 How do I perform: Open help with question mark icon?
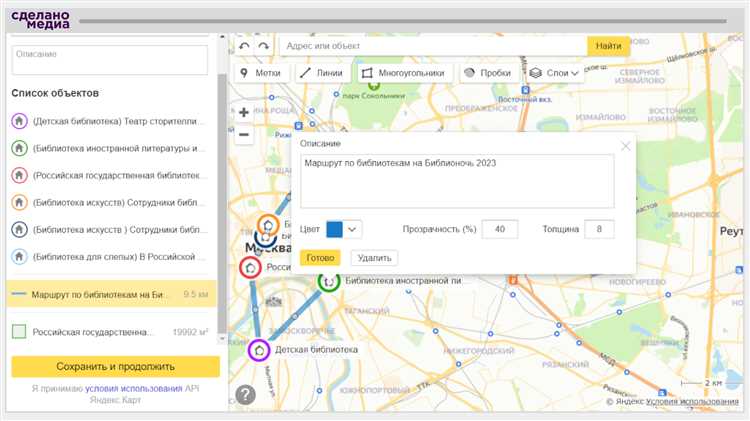tap(245, 394)
